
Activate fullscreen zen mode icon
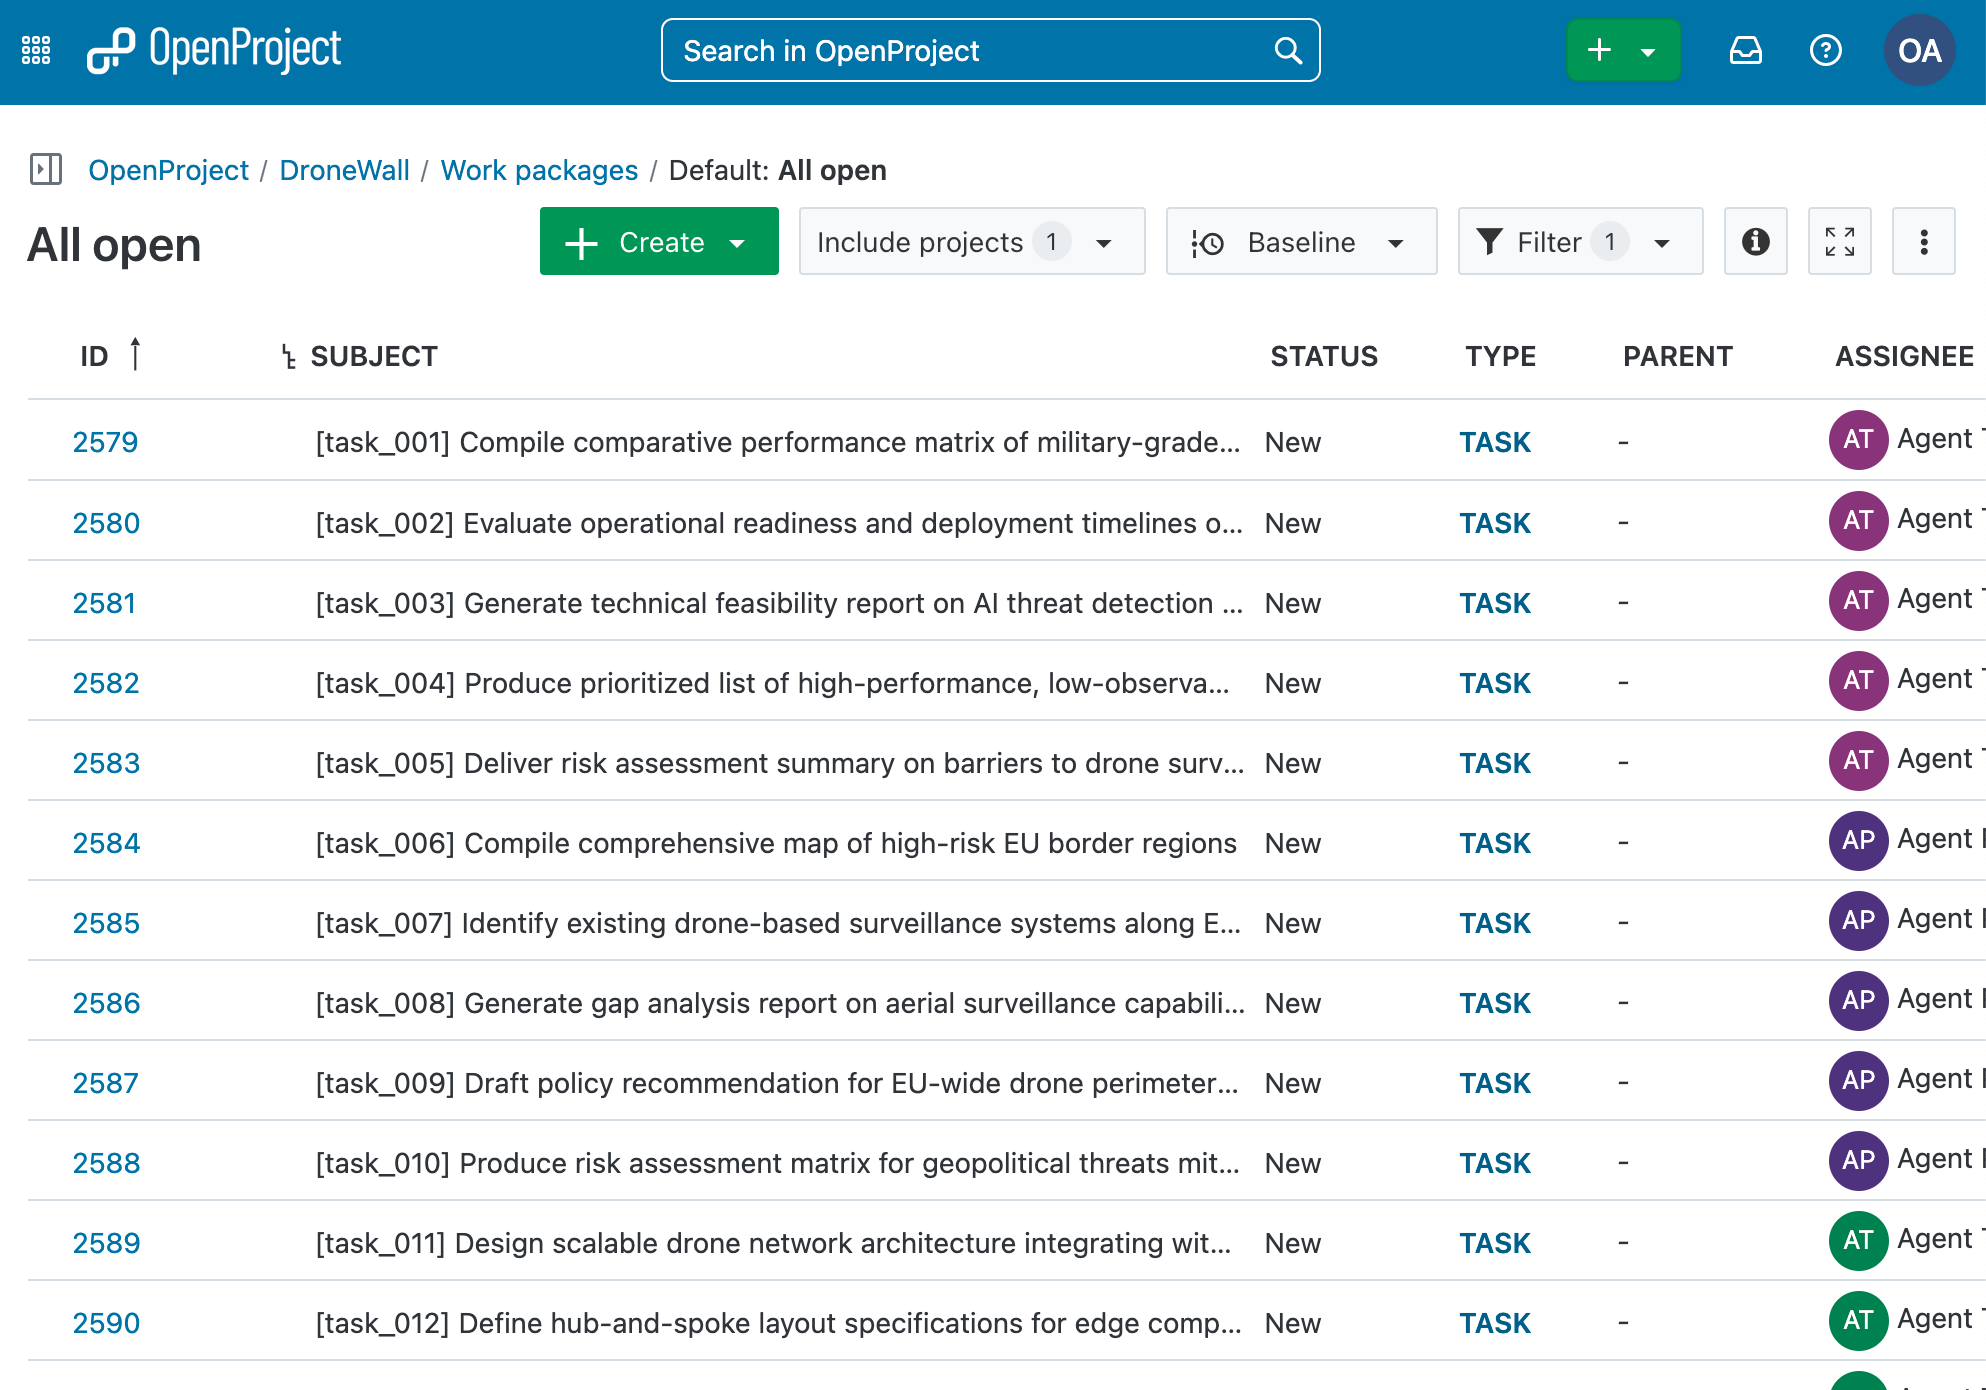[1839, 241]
